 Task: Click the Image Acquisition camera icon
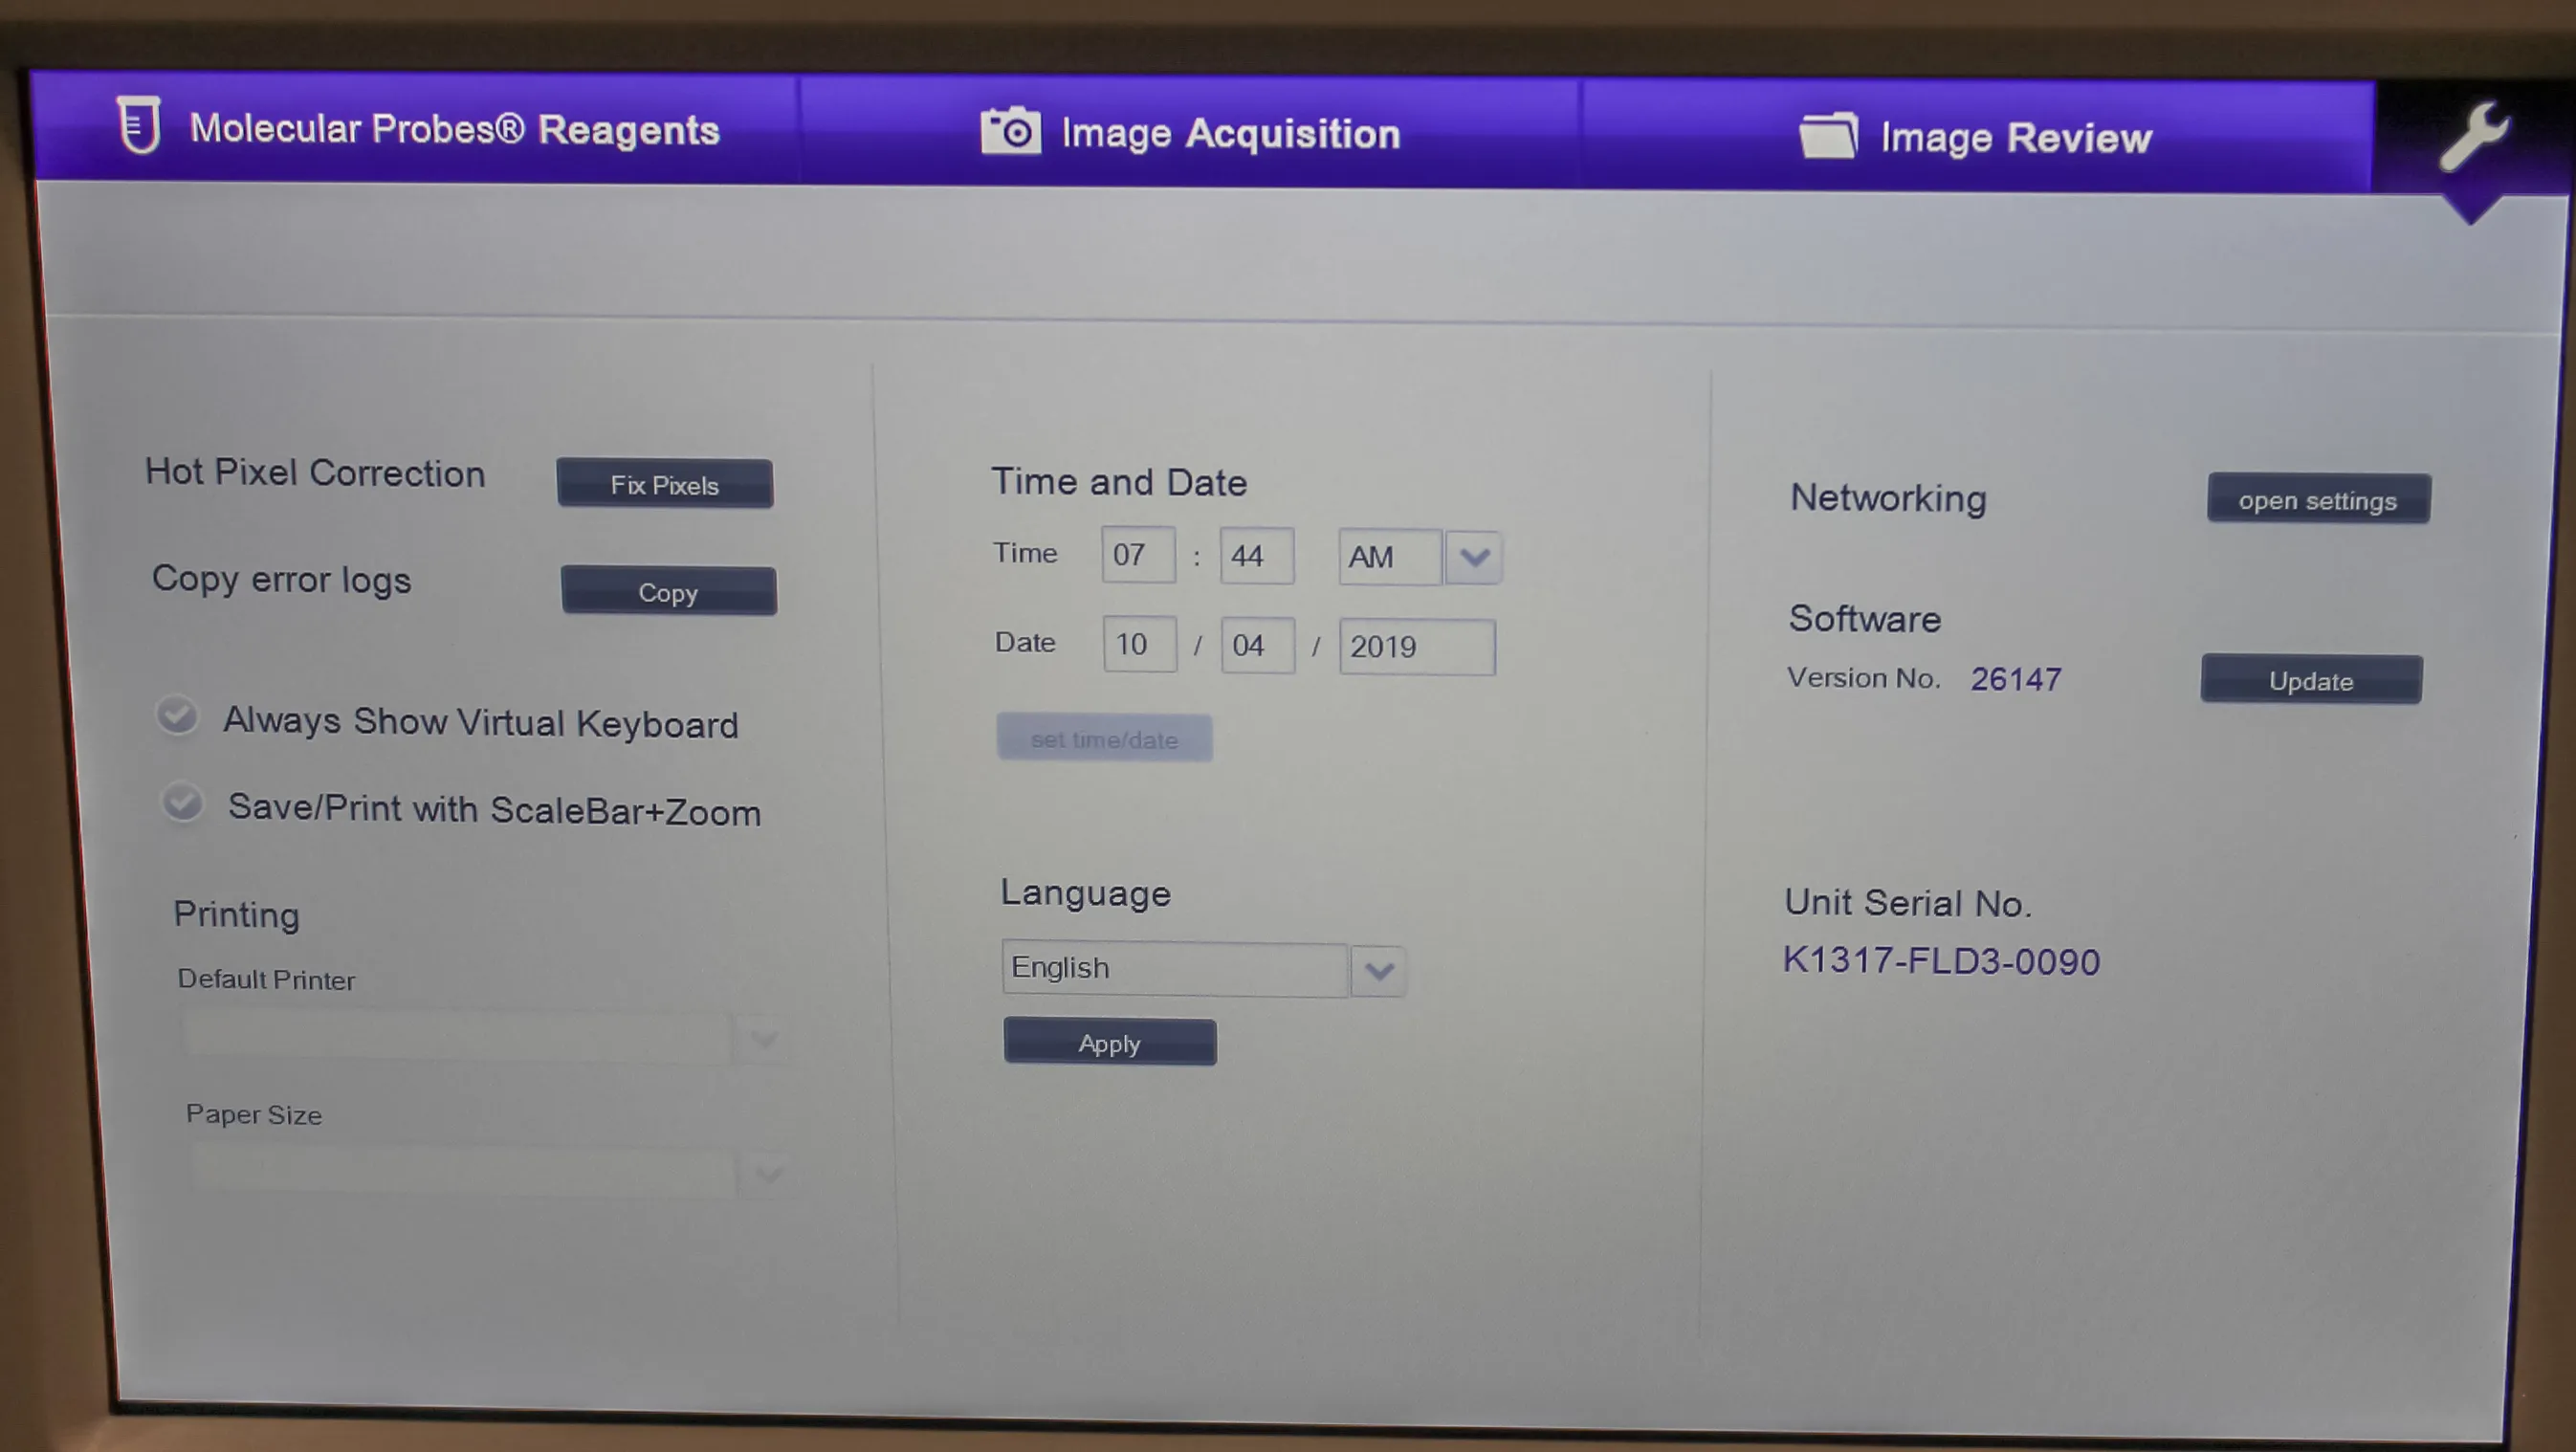pyautogui.click(x=1008, y=133)
